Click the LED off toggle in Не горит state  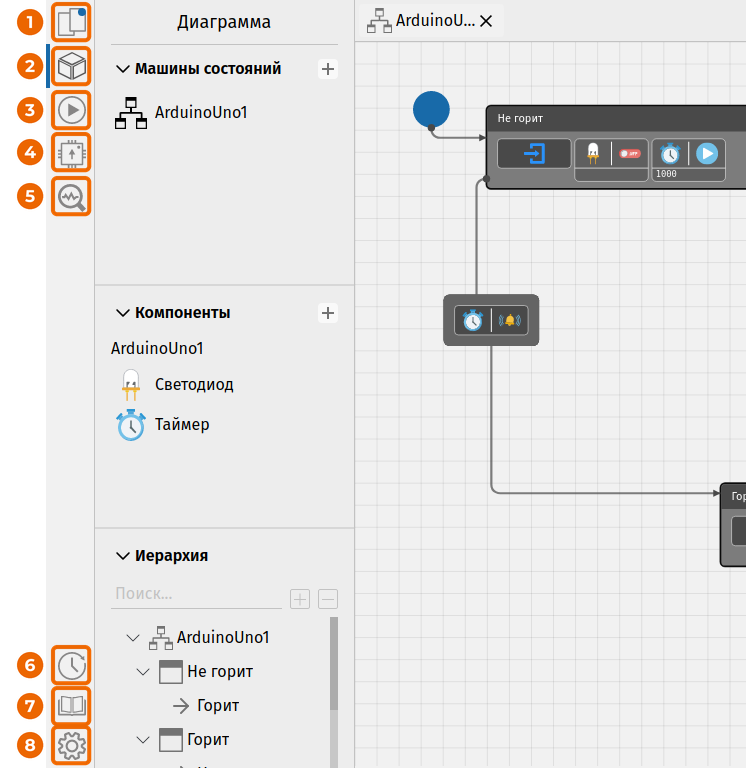coord(630,154)
